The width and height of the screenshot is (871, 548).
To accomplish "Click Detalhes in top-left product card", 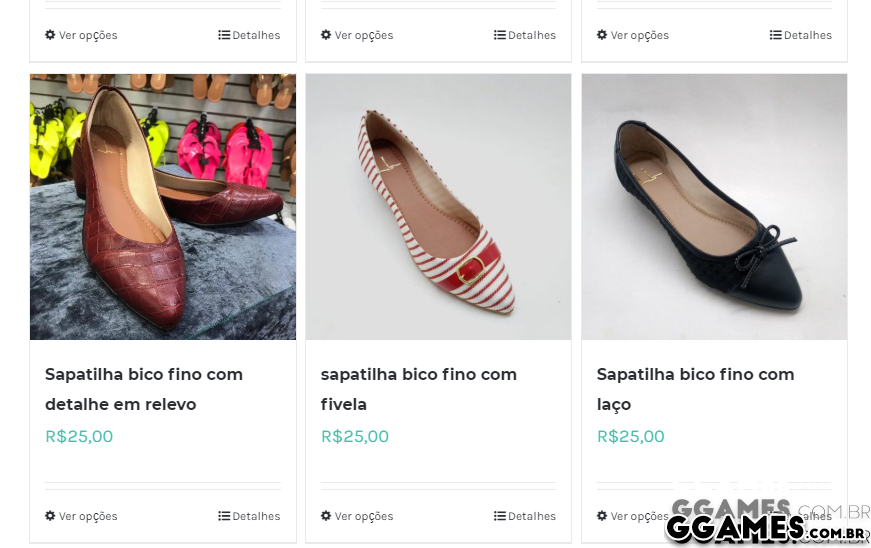I will pyautogui.click(x=256, y=35).
